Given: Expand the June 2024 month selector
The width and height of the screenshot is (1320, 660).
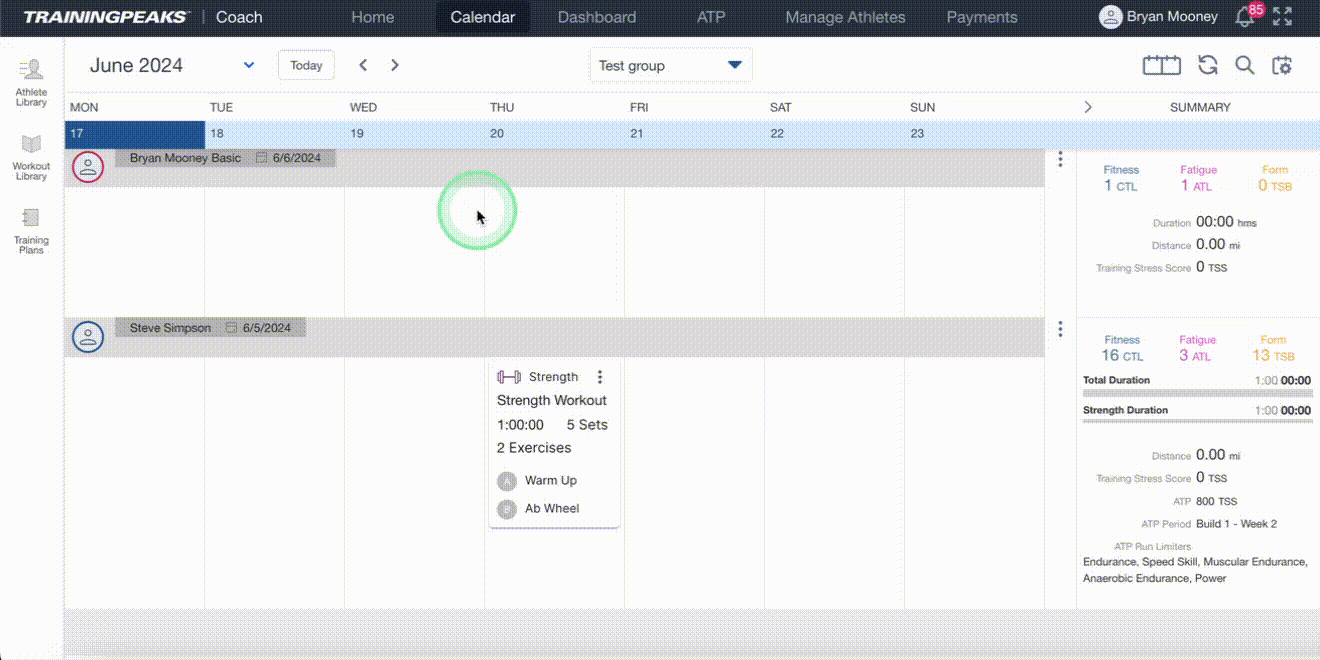Looking at the screenshot, I should 248,65.
